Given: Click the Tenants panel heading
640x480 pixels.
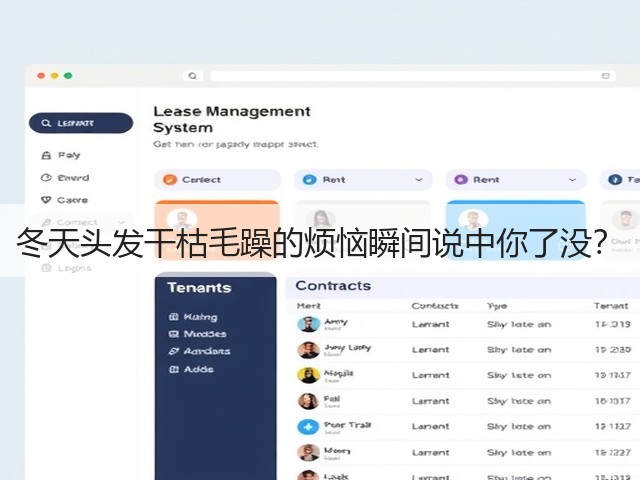Looking at the screenshot, I should click(x=199, y=288).
